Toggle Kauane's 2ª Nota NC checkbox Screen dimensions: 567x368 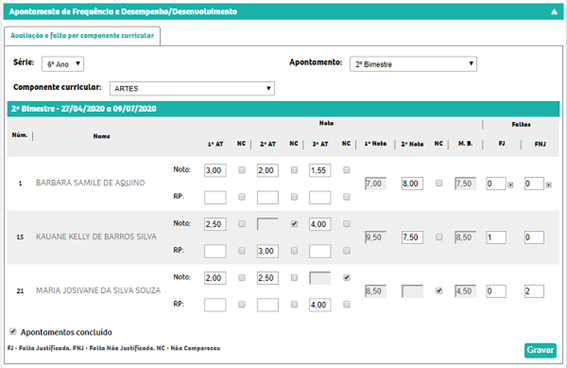pos(439,237)
